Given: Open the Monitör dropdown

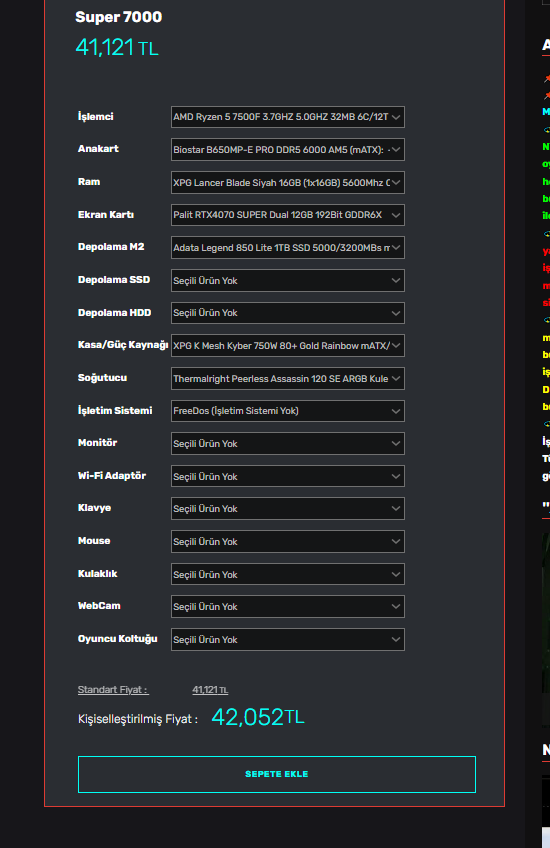Looking at the screenshot, I should pyautogui.click(x=288, y=443).
